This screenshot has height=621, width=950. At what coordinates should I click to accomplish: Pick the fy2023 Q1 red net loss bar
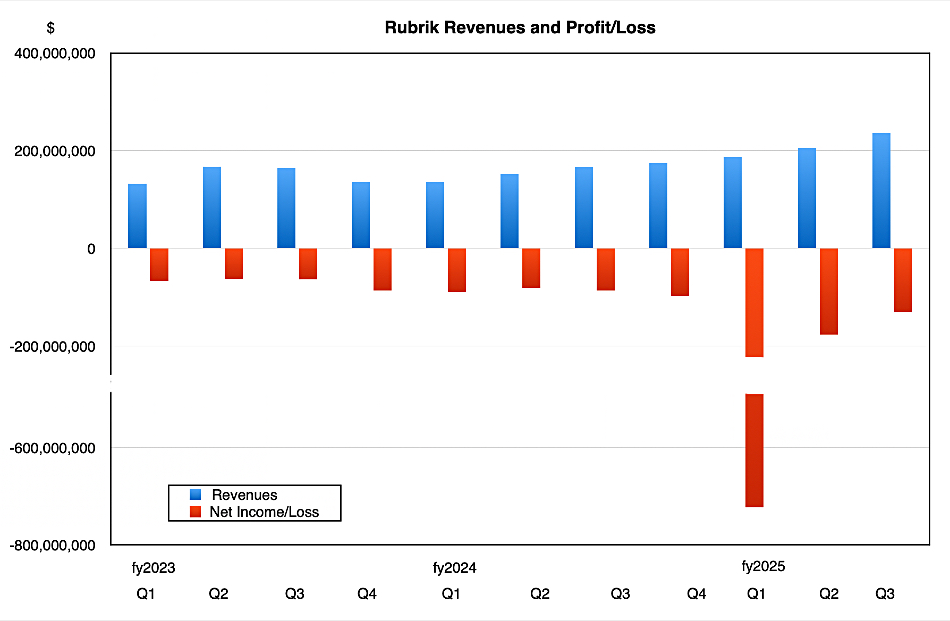pyautogui.click(x=159, y=265)
